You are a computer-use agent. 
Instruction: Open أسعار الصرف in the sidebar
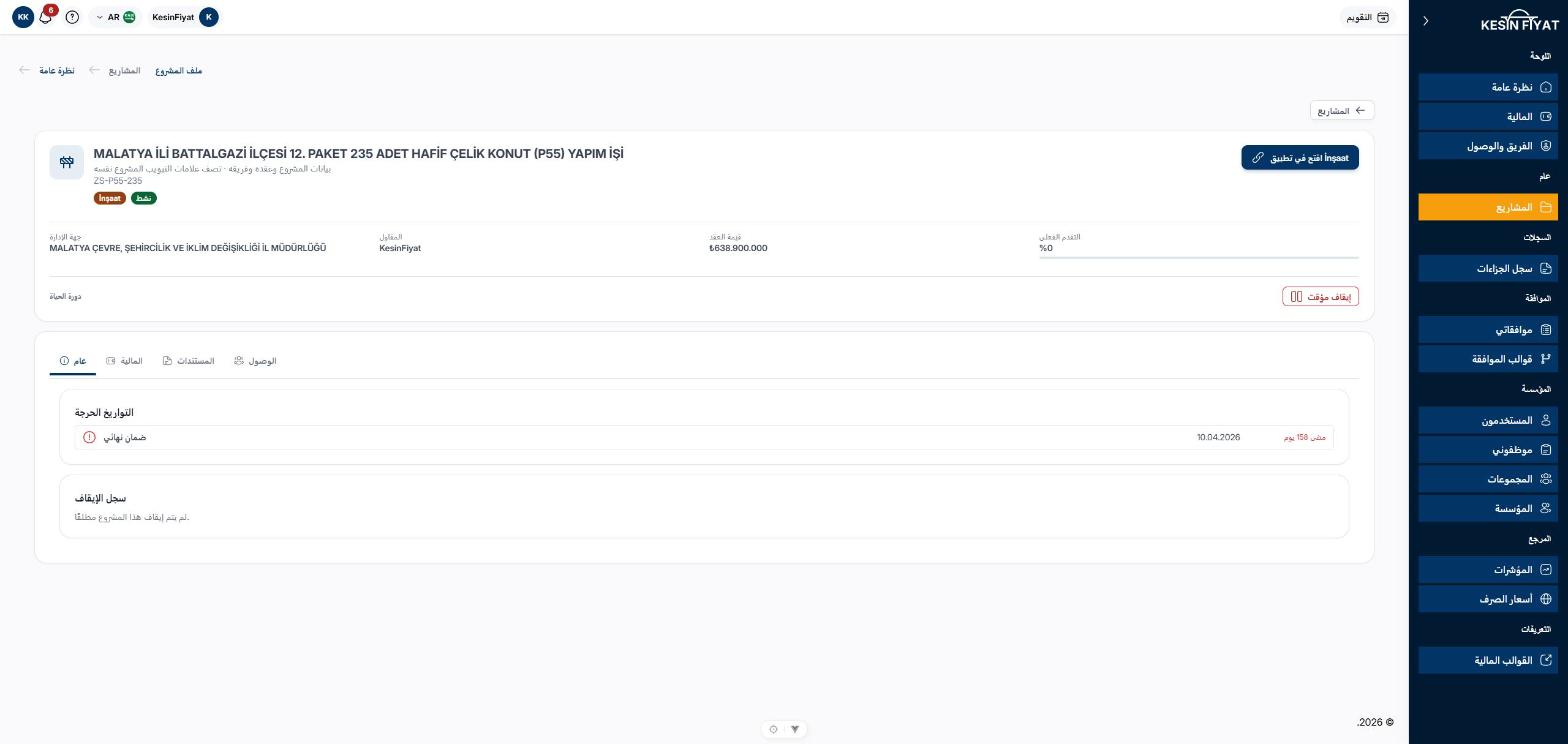[1488, 599]
